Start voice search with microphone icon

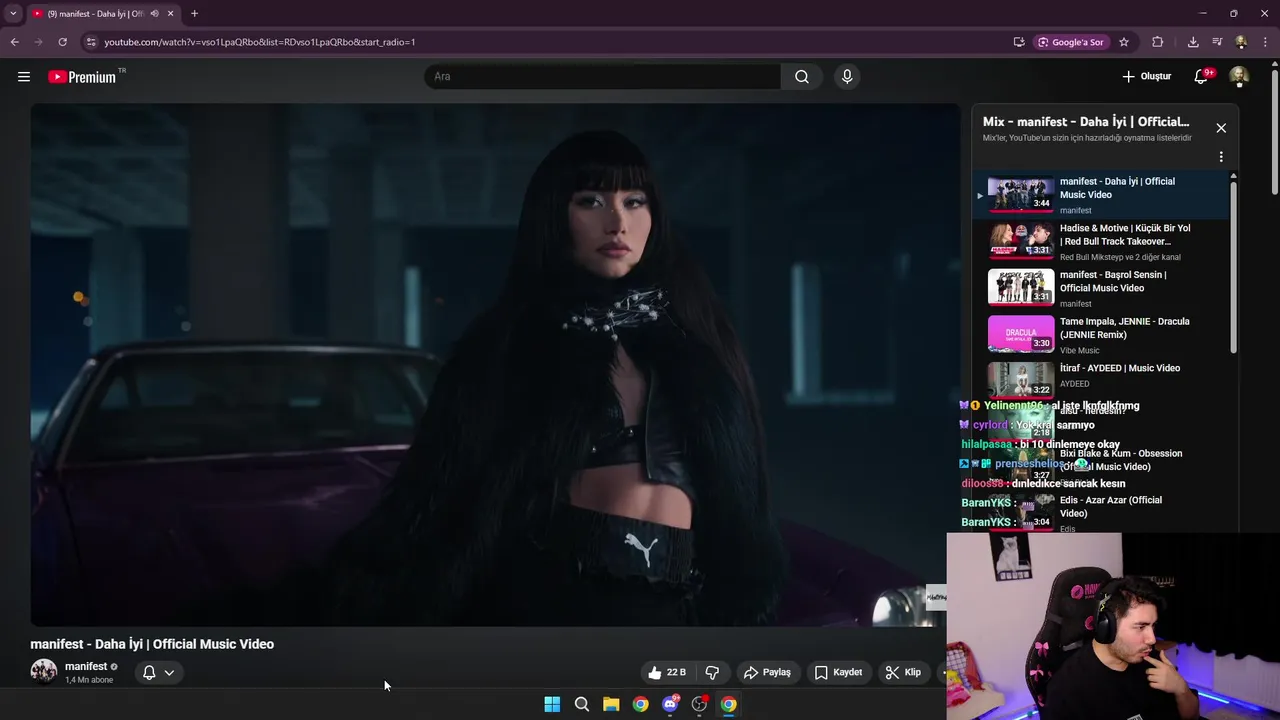pyautogui.click(x=847, y=76)
